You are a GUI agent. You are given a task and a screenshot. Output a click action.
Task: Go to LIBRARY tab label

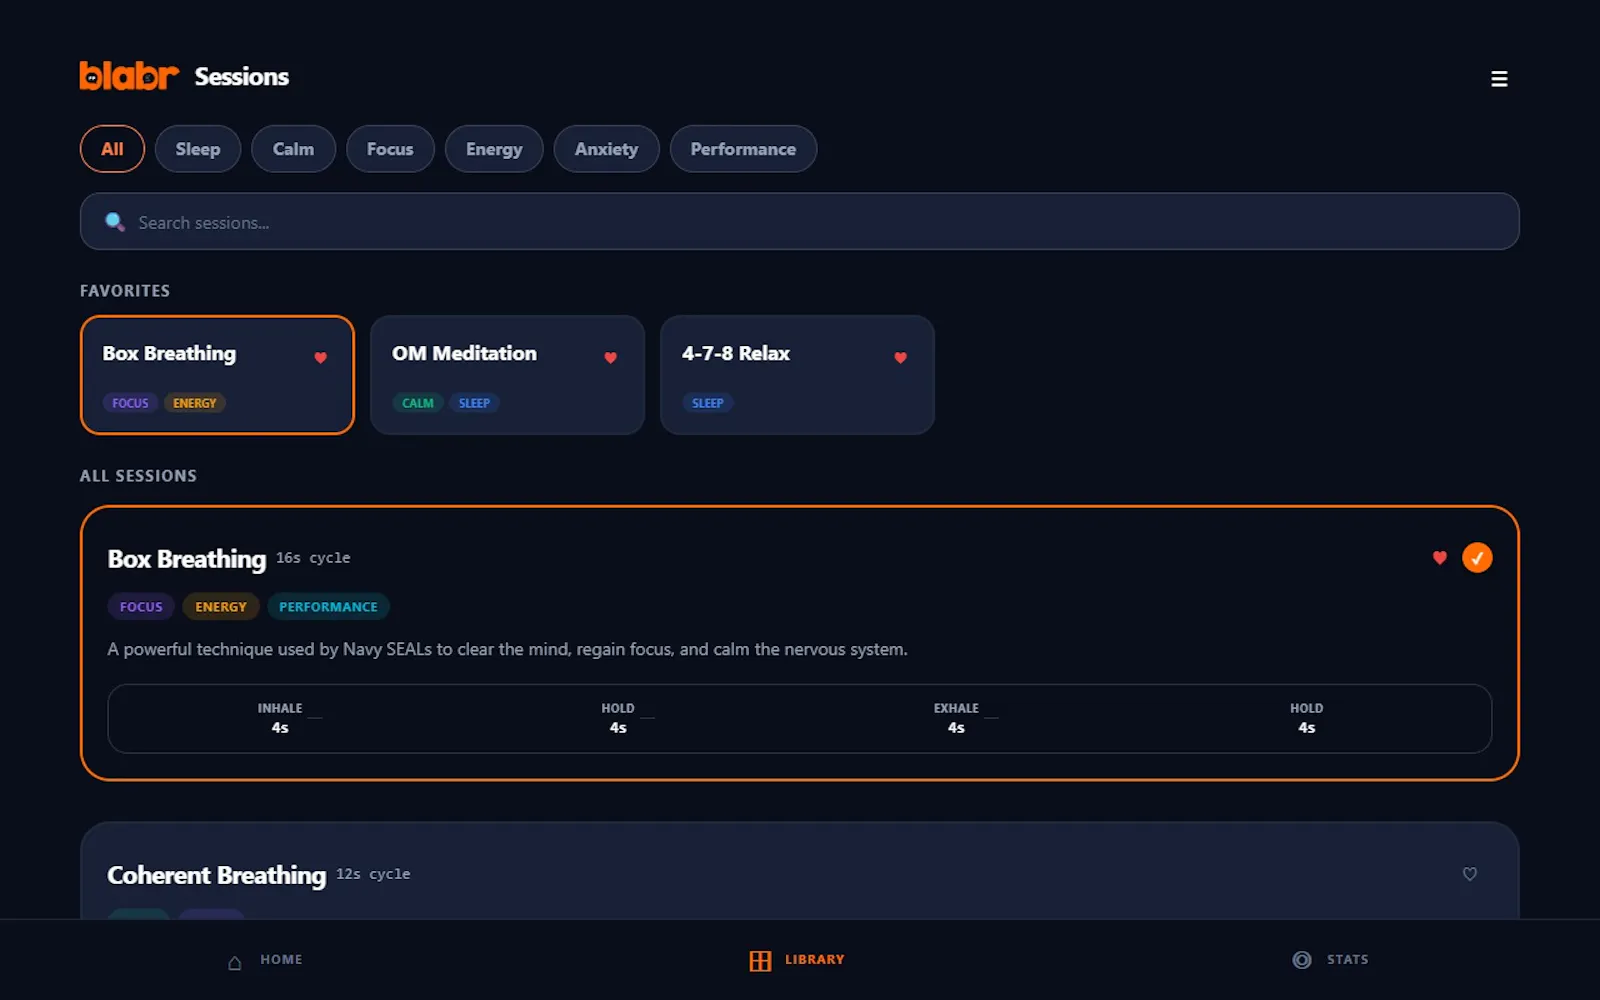[814, 960]
